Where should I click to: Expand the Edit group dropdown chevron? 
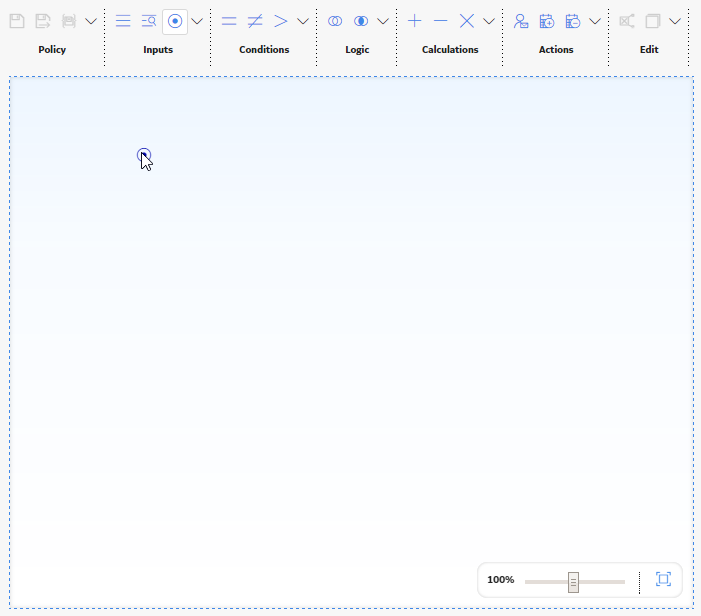pos(675,21)
